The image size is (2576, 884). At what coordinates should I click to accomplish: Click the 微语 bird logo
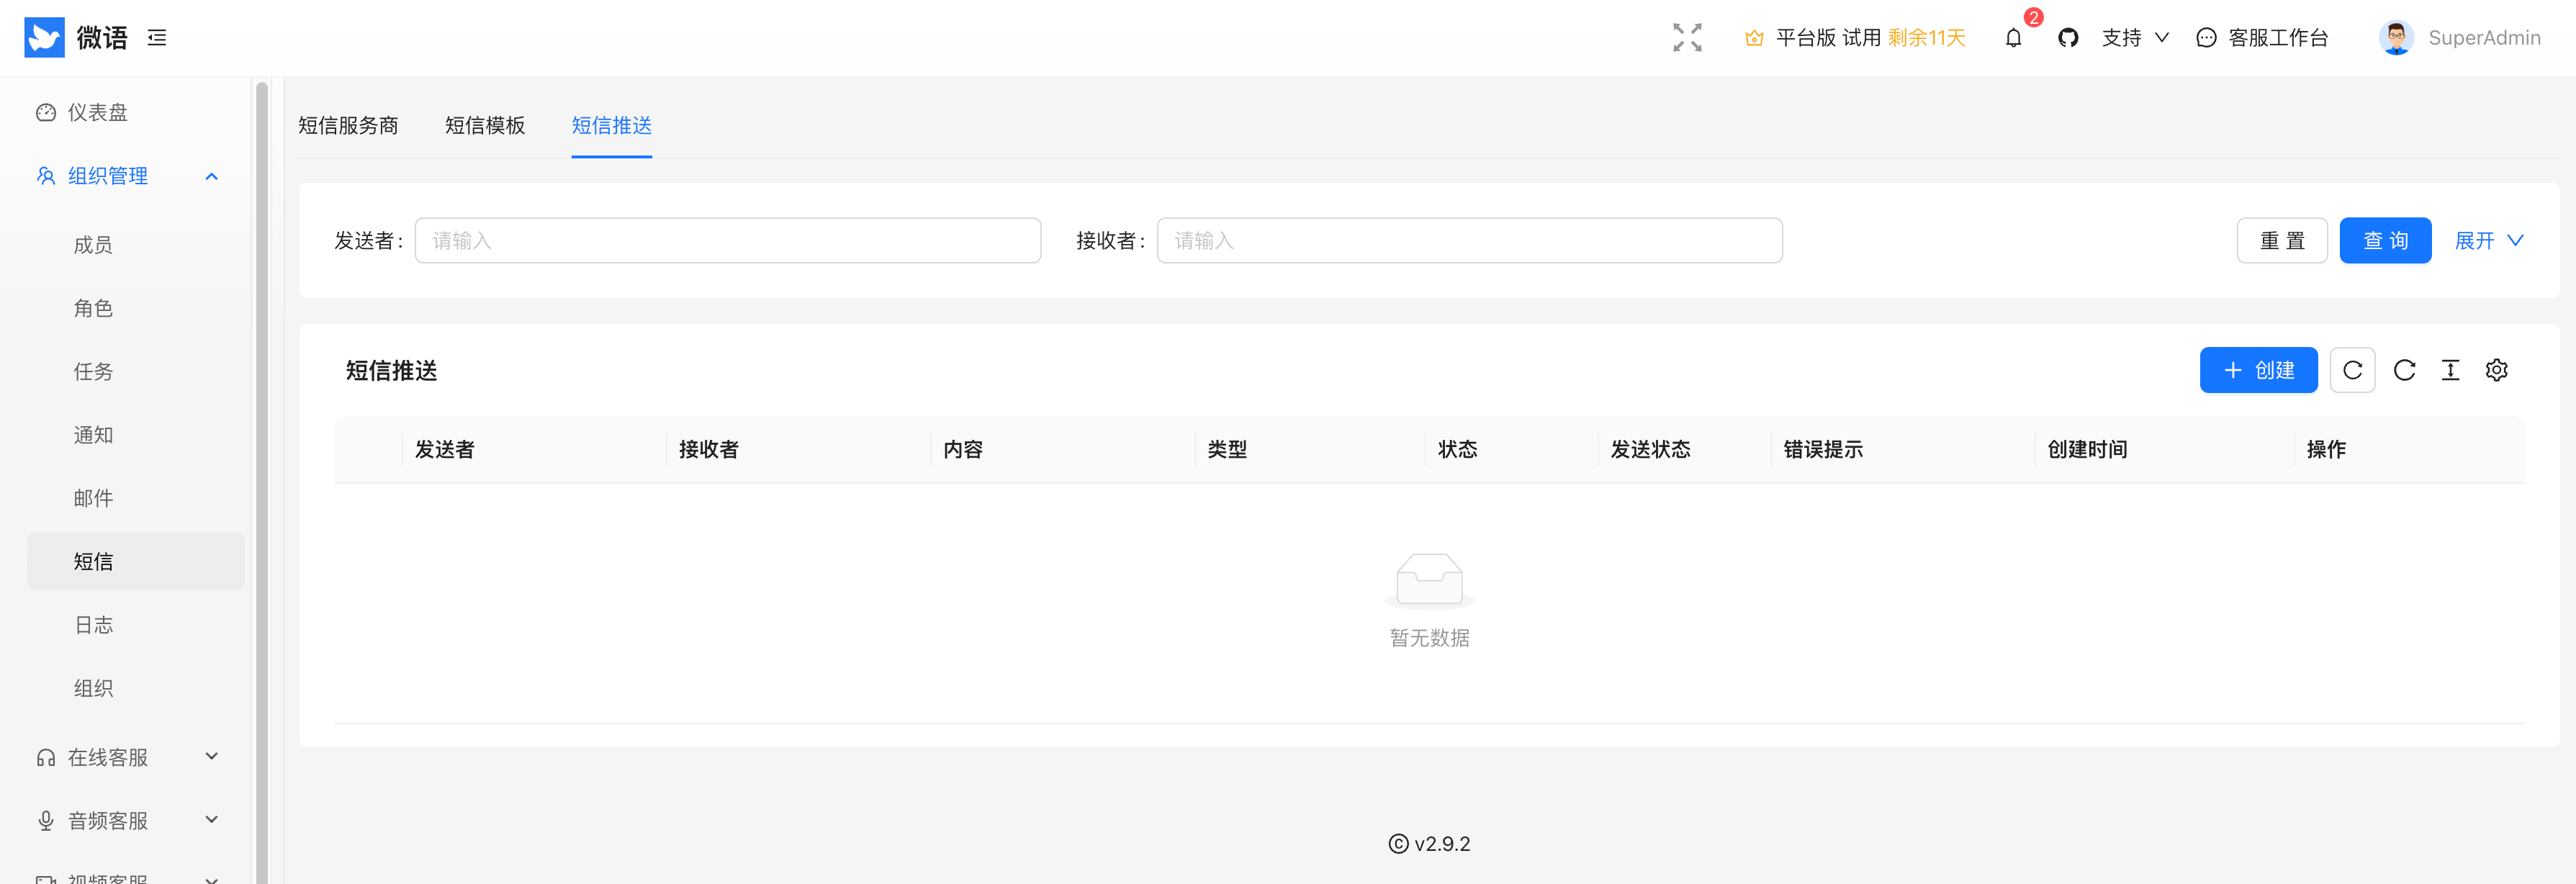tap(44, 38)
